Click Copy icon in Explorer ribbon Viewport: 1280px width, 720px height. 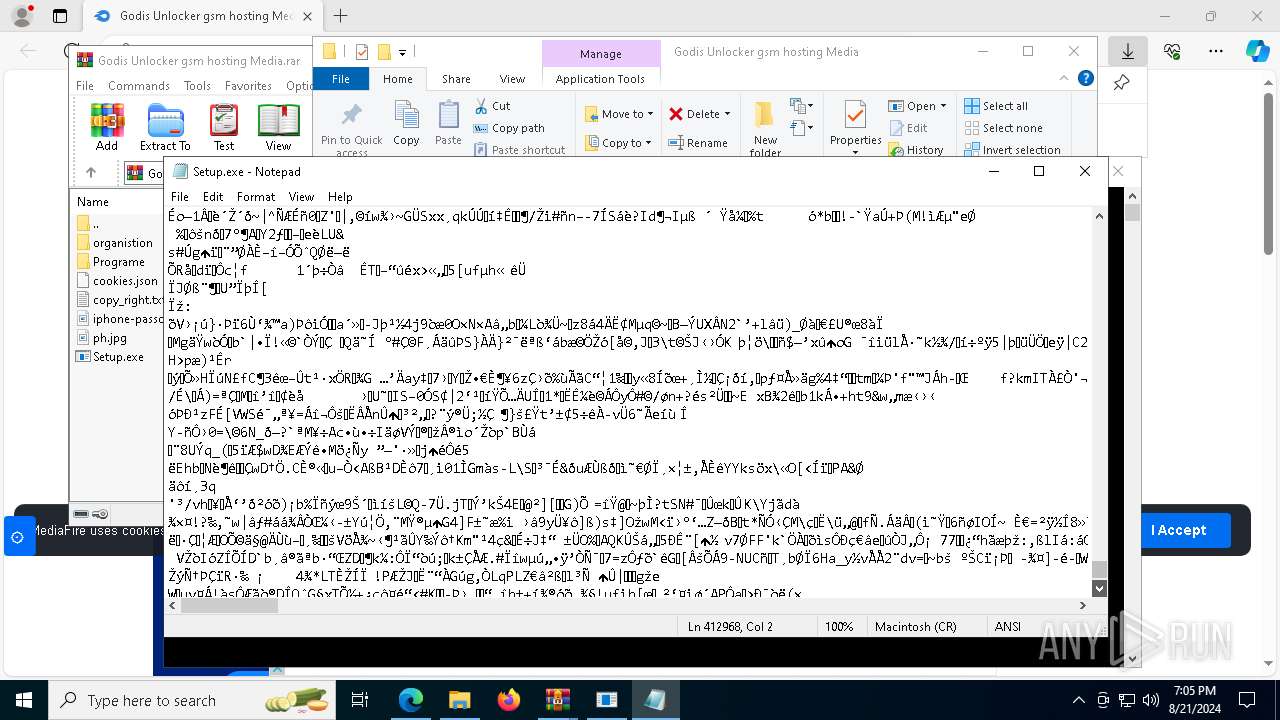click(x=406, y=124)
